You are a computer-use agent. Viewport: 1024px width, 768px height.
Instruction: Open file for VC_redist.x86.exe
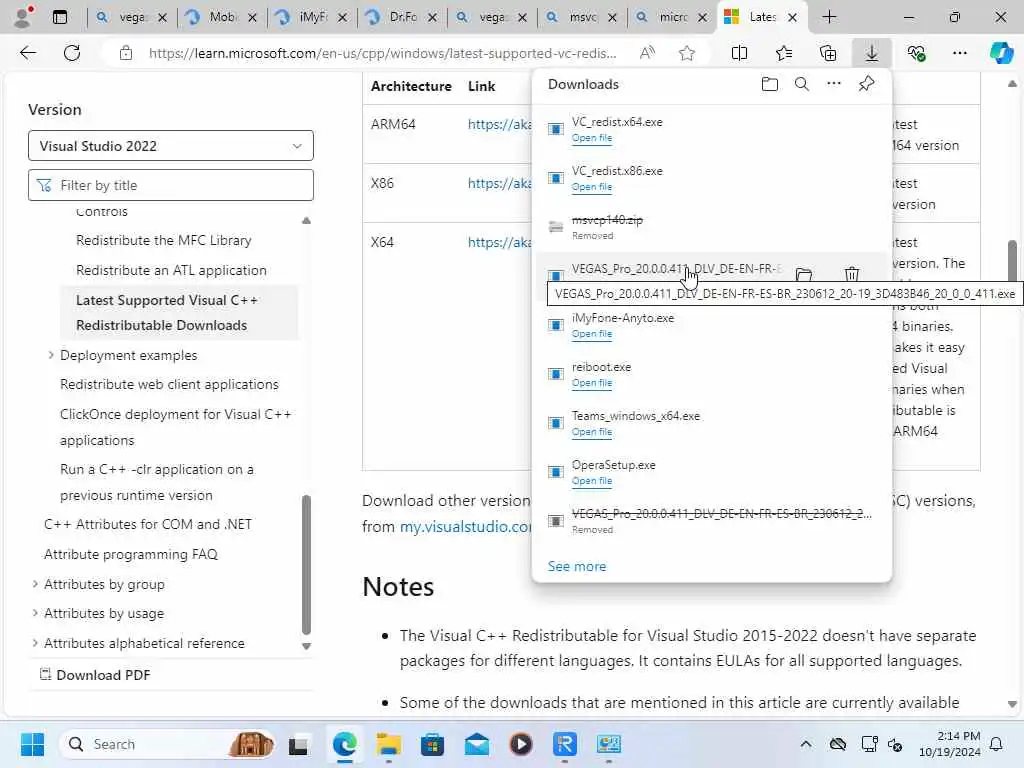pos(592,187)
